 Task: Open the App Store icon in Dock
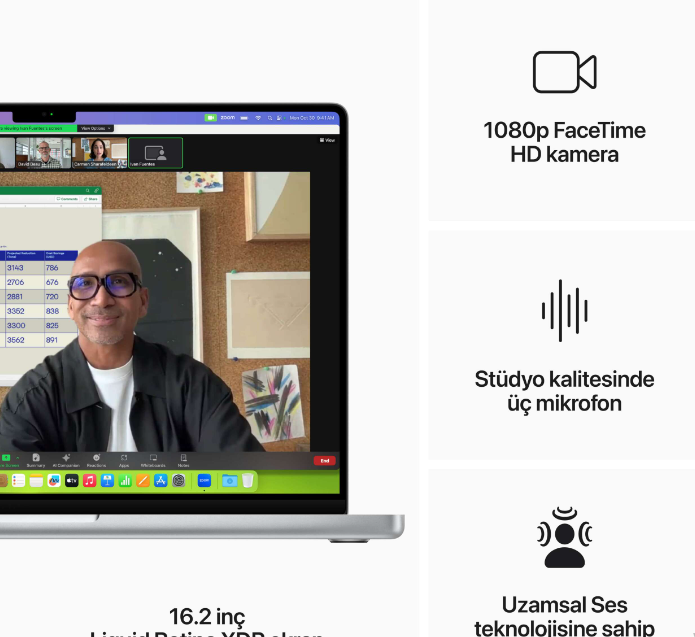pos(160,481)
